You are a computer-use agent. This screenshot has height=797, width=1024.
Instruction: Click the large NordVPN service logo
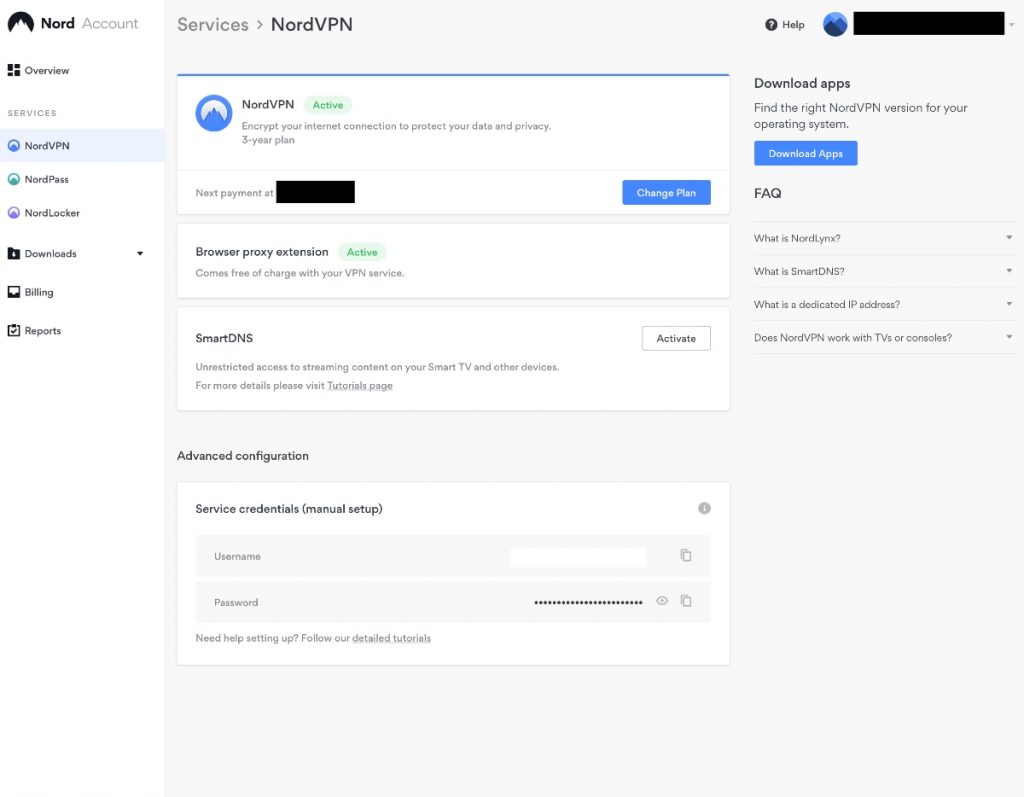[214, 113]
